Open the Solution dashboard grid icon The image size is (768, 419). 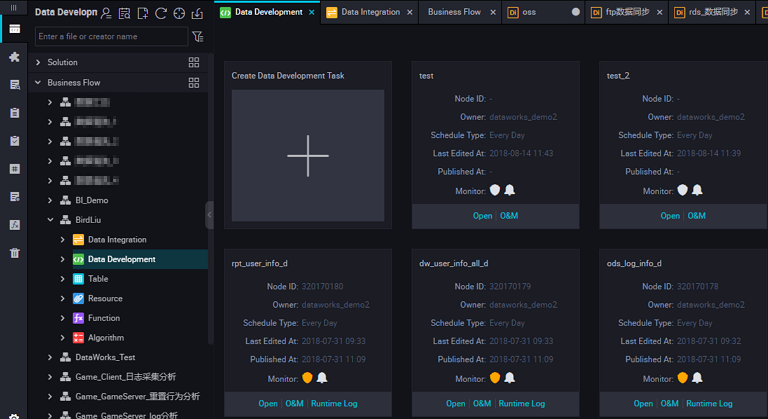(x=194, y=62)
